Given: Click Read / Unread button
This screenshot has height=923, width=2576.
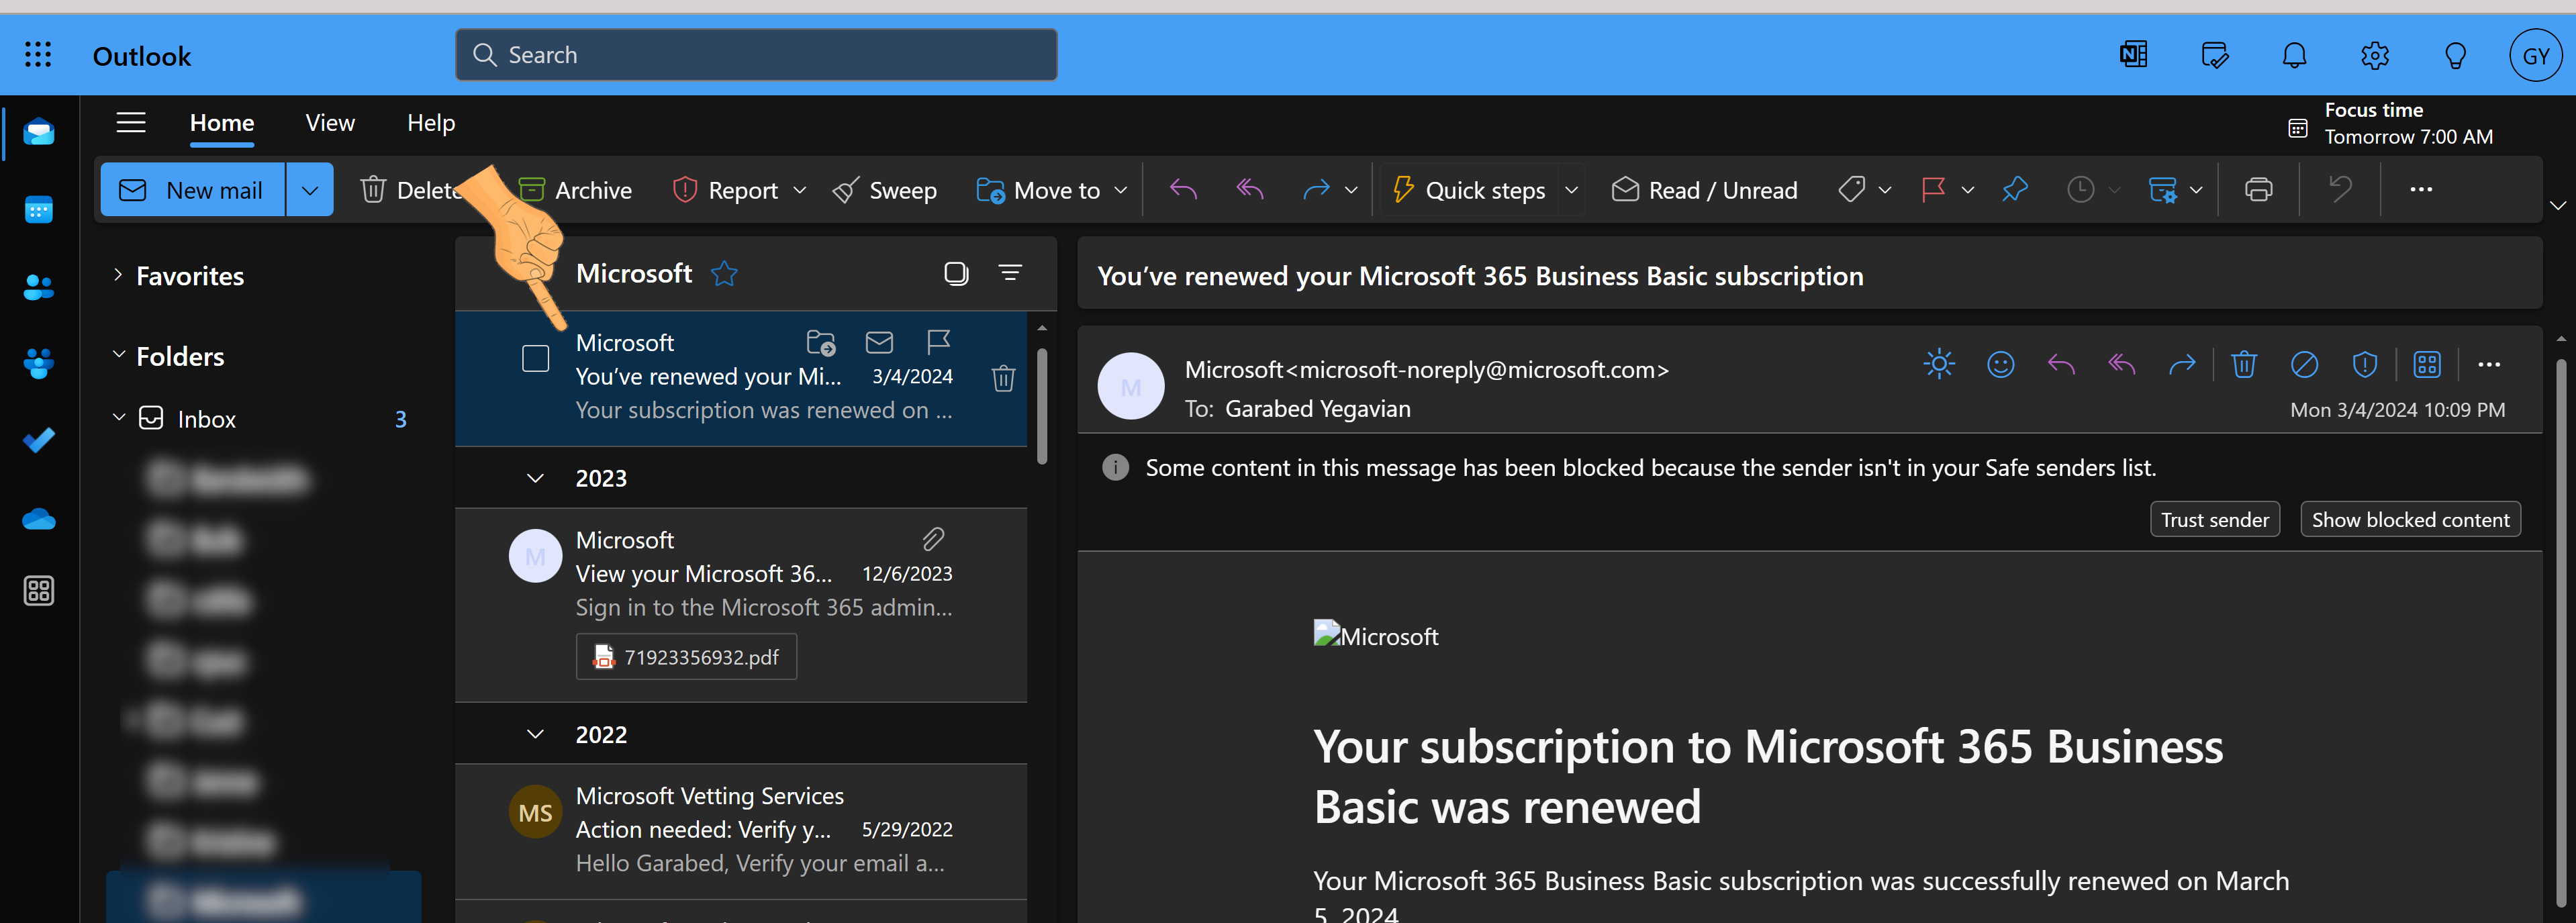Looking at the screenshot, I should tap(1704, 190).
